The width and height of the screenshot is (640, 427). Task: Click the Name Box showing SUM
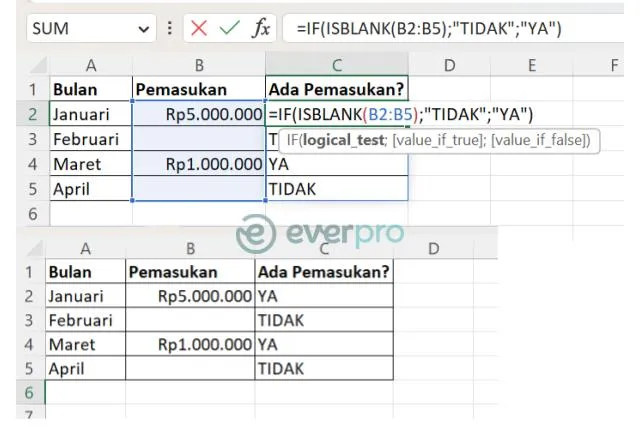click(x=91, y=29)
